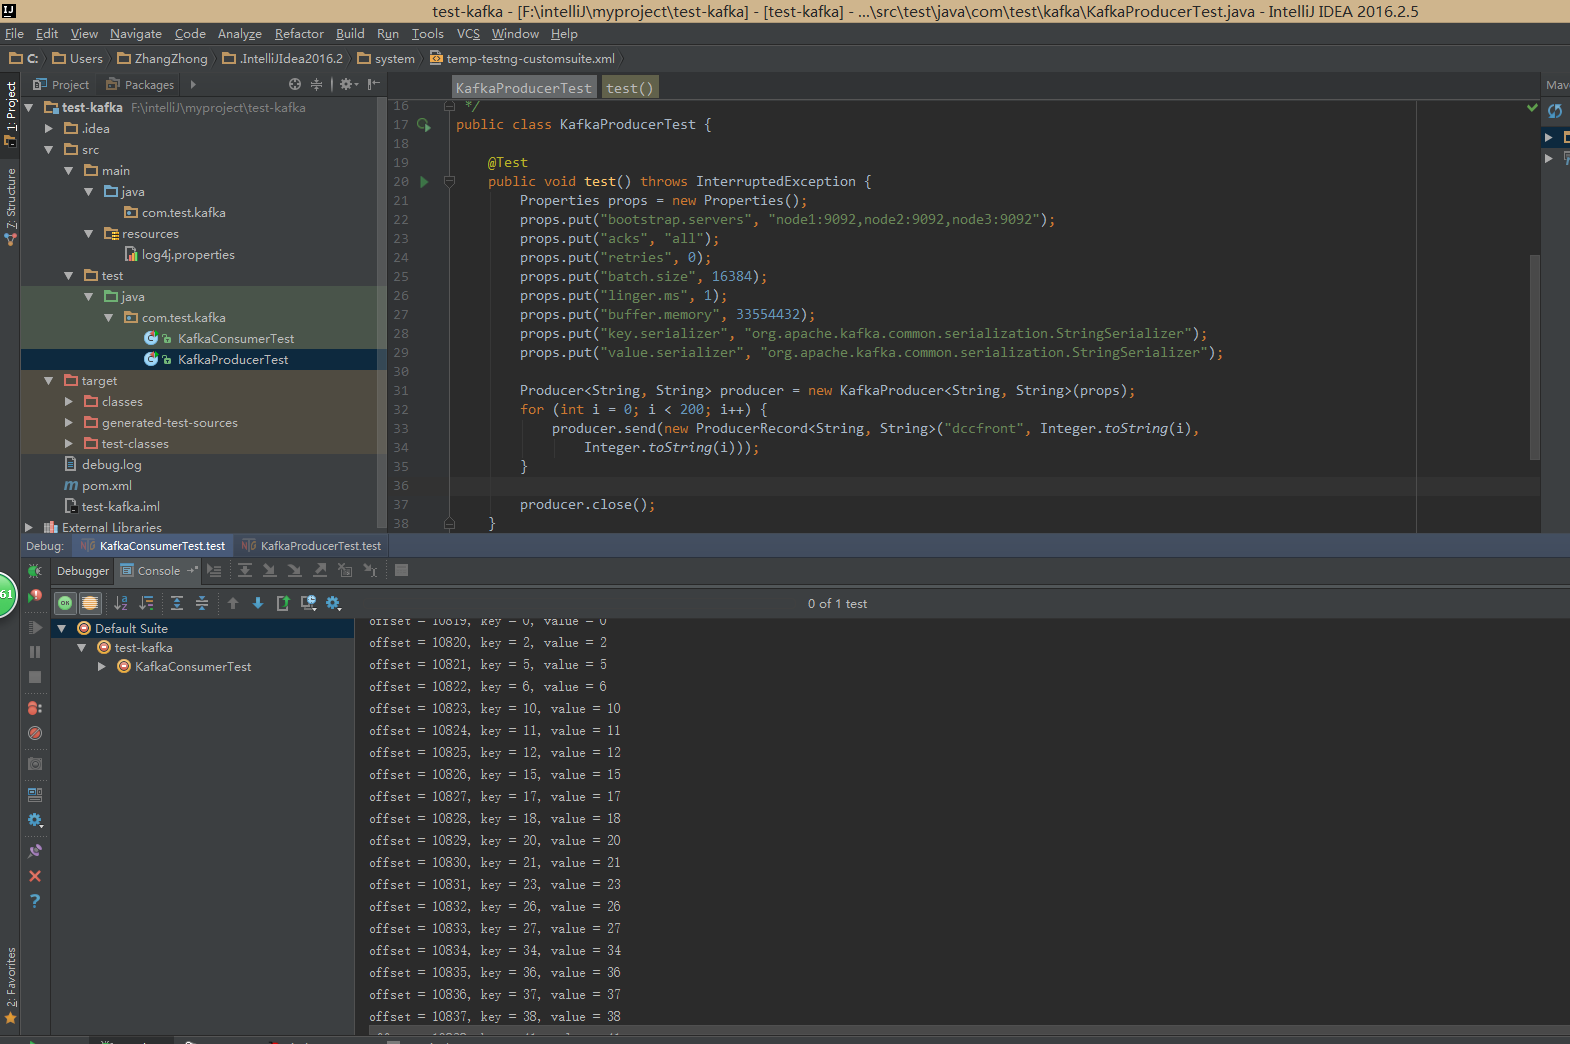
Task: Click test() breadcrumb
Action: [x=630, y=88]
